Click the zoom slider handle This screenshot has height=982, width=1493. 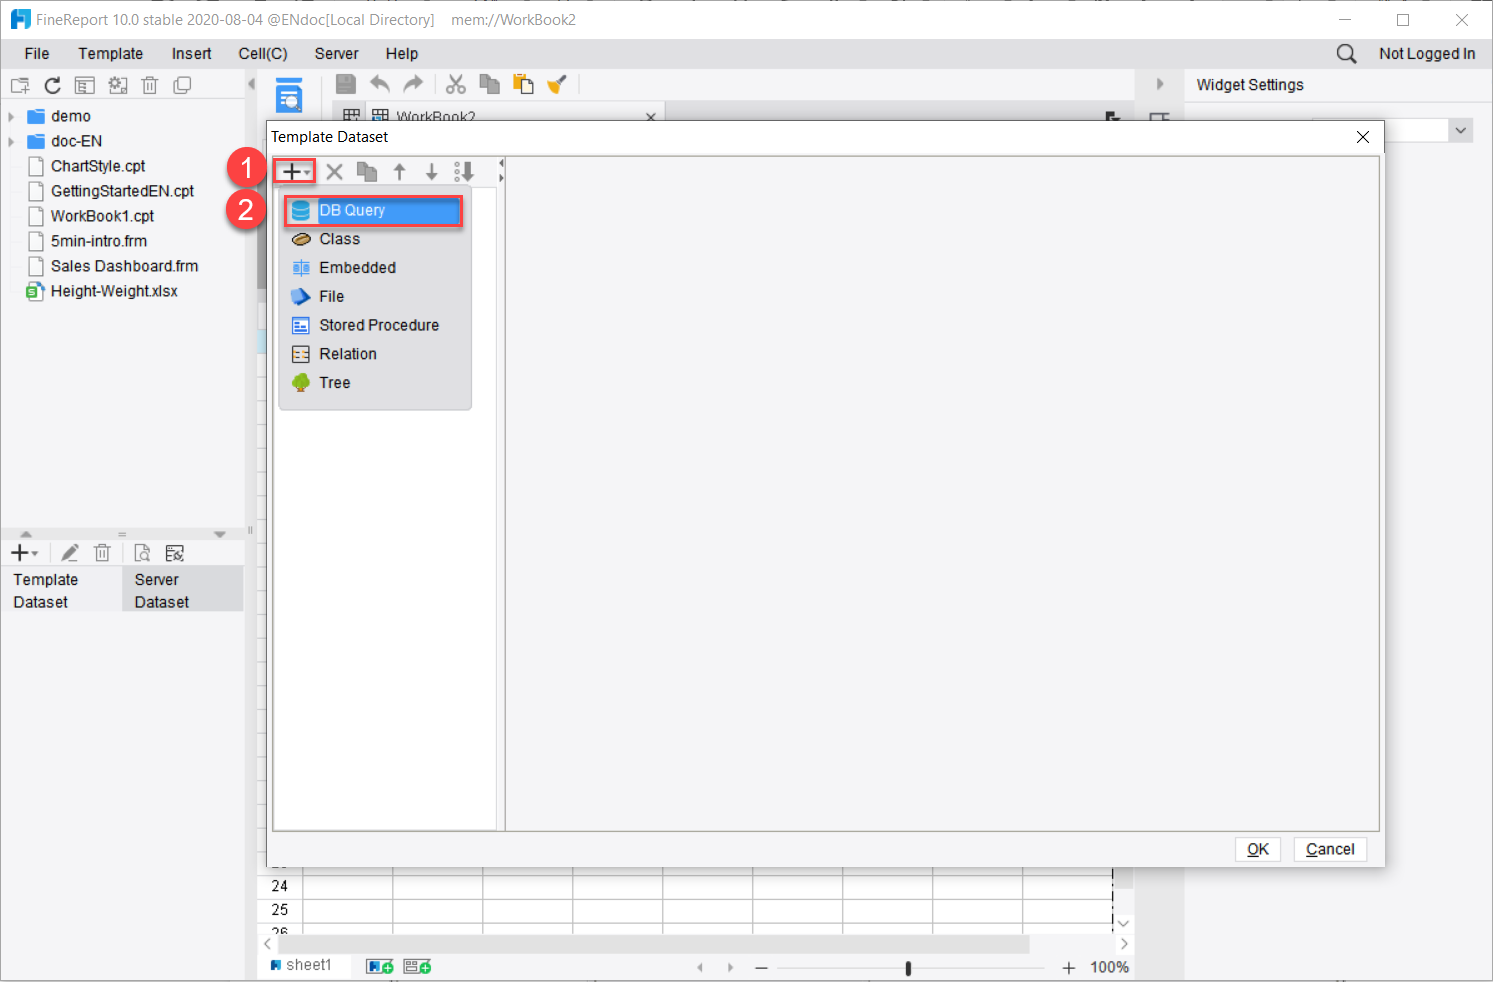(908, 968)
